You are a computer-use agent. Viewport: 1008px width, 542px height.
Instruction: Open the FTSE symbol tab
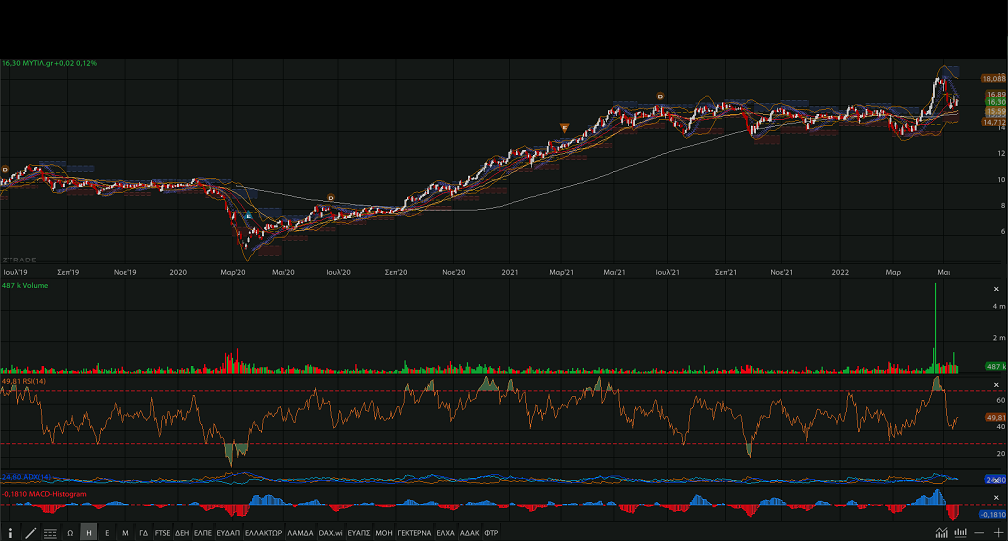click(x=163, y=533)
